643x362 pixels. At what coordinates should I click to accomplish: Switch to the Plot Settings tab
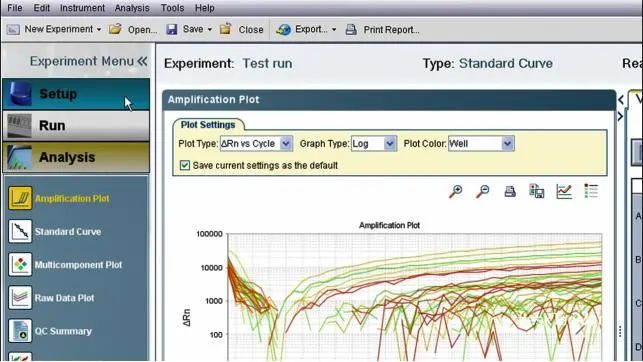click(x=208, y=125)
